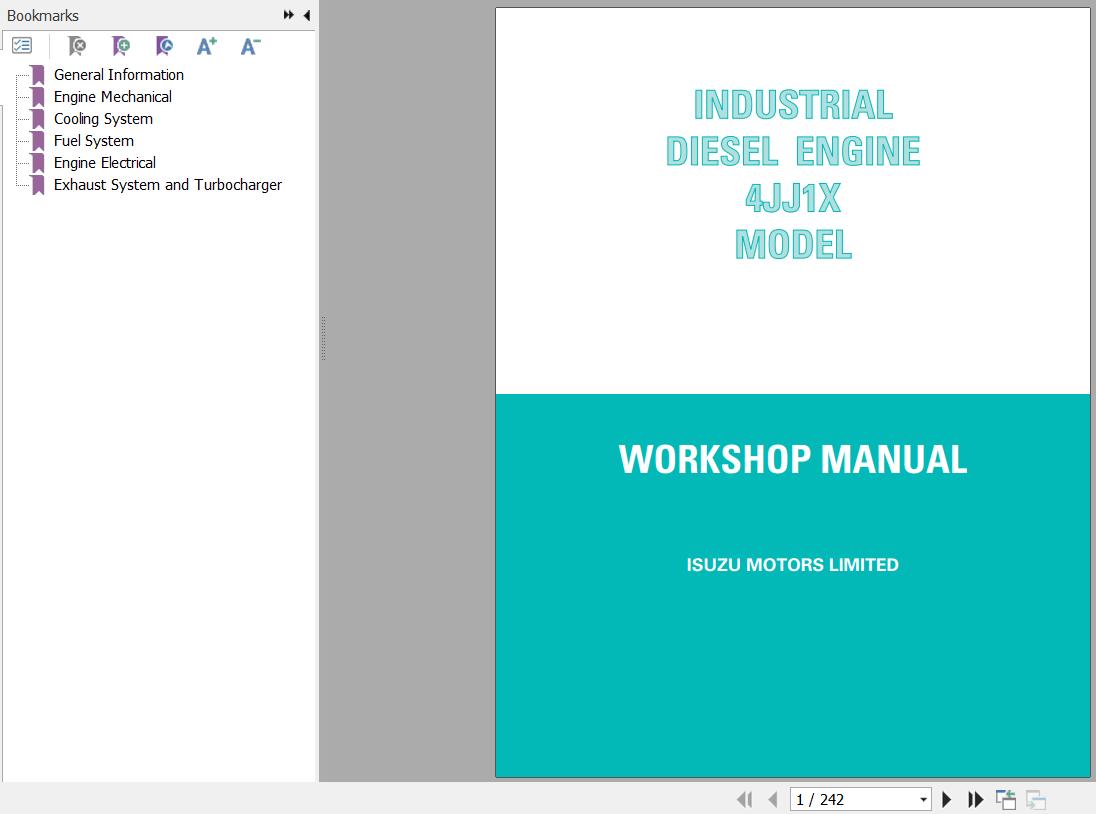This screenshot has height=814, width=1096.
Task: Click the bookmark properties icon
Action: coord(165,46)
